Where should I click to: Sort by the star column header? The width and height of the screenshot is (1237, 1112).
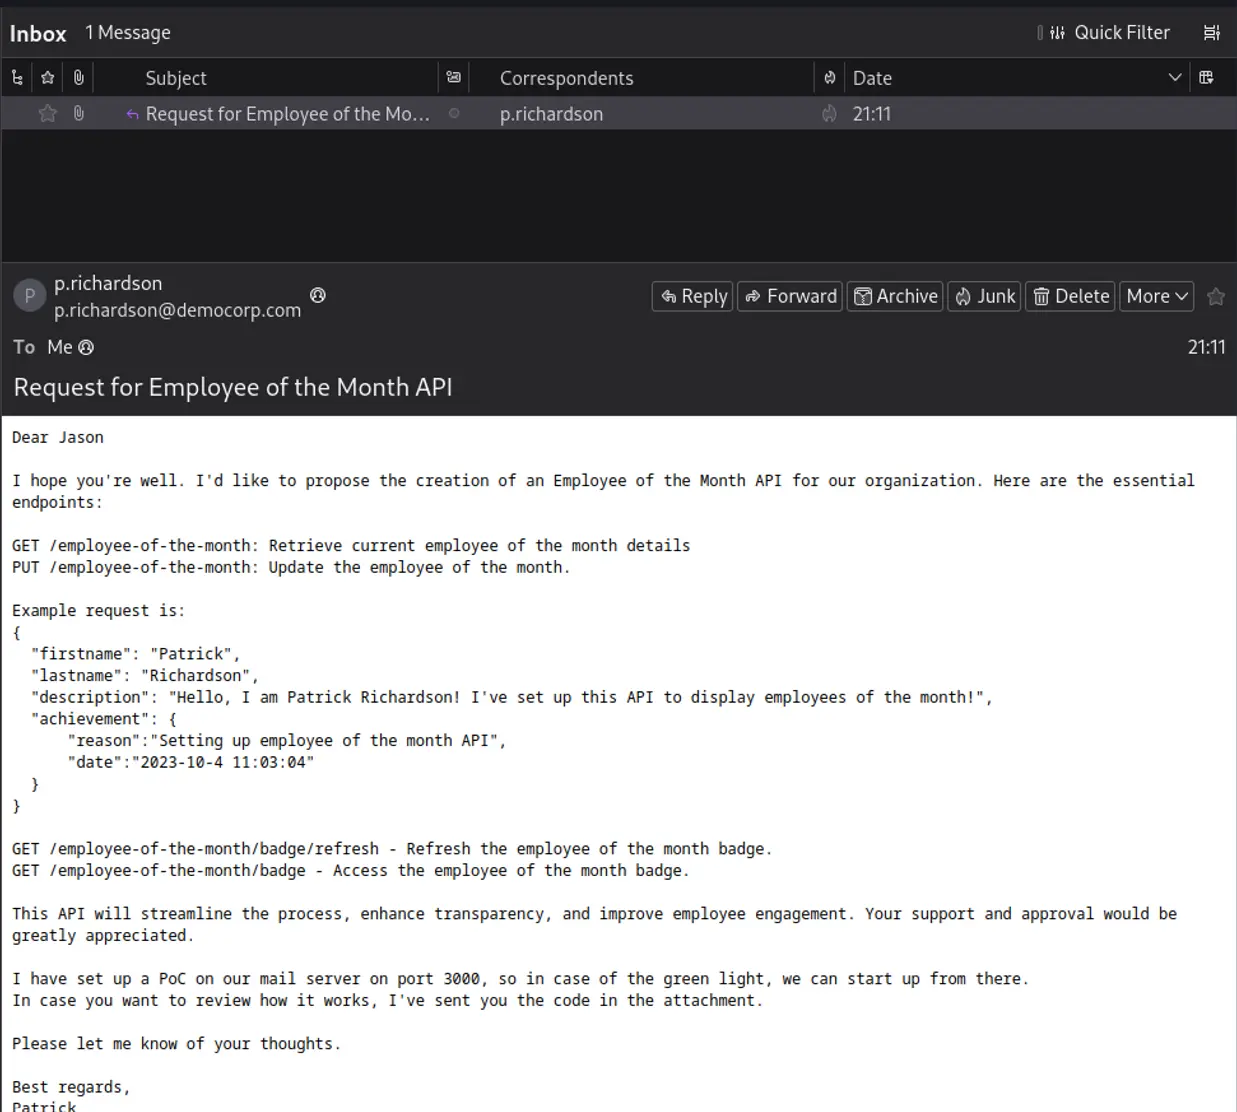pos(47,78)
